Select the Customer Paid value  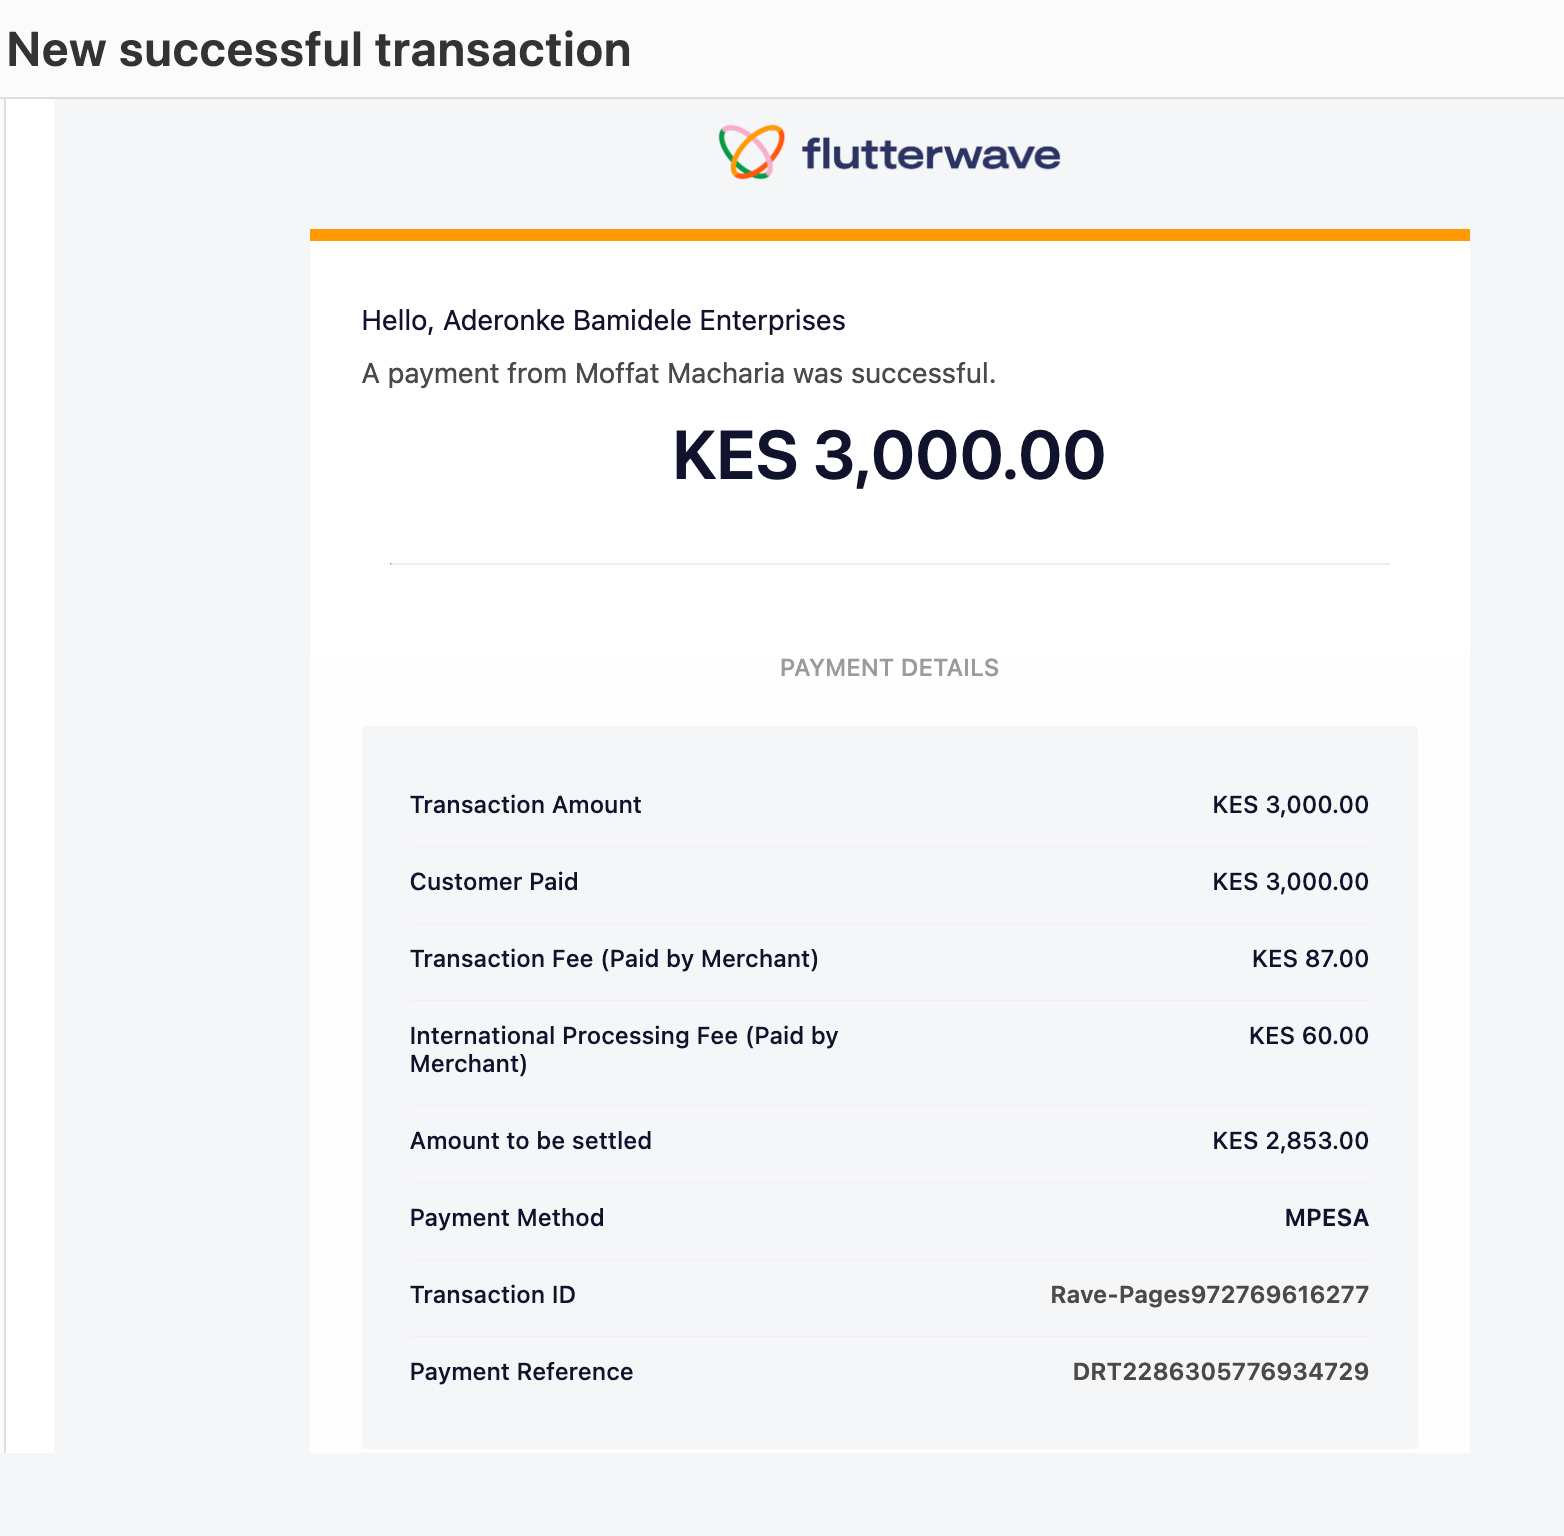(1290, 882)
